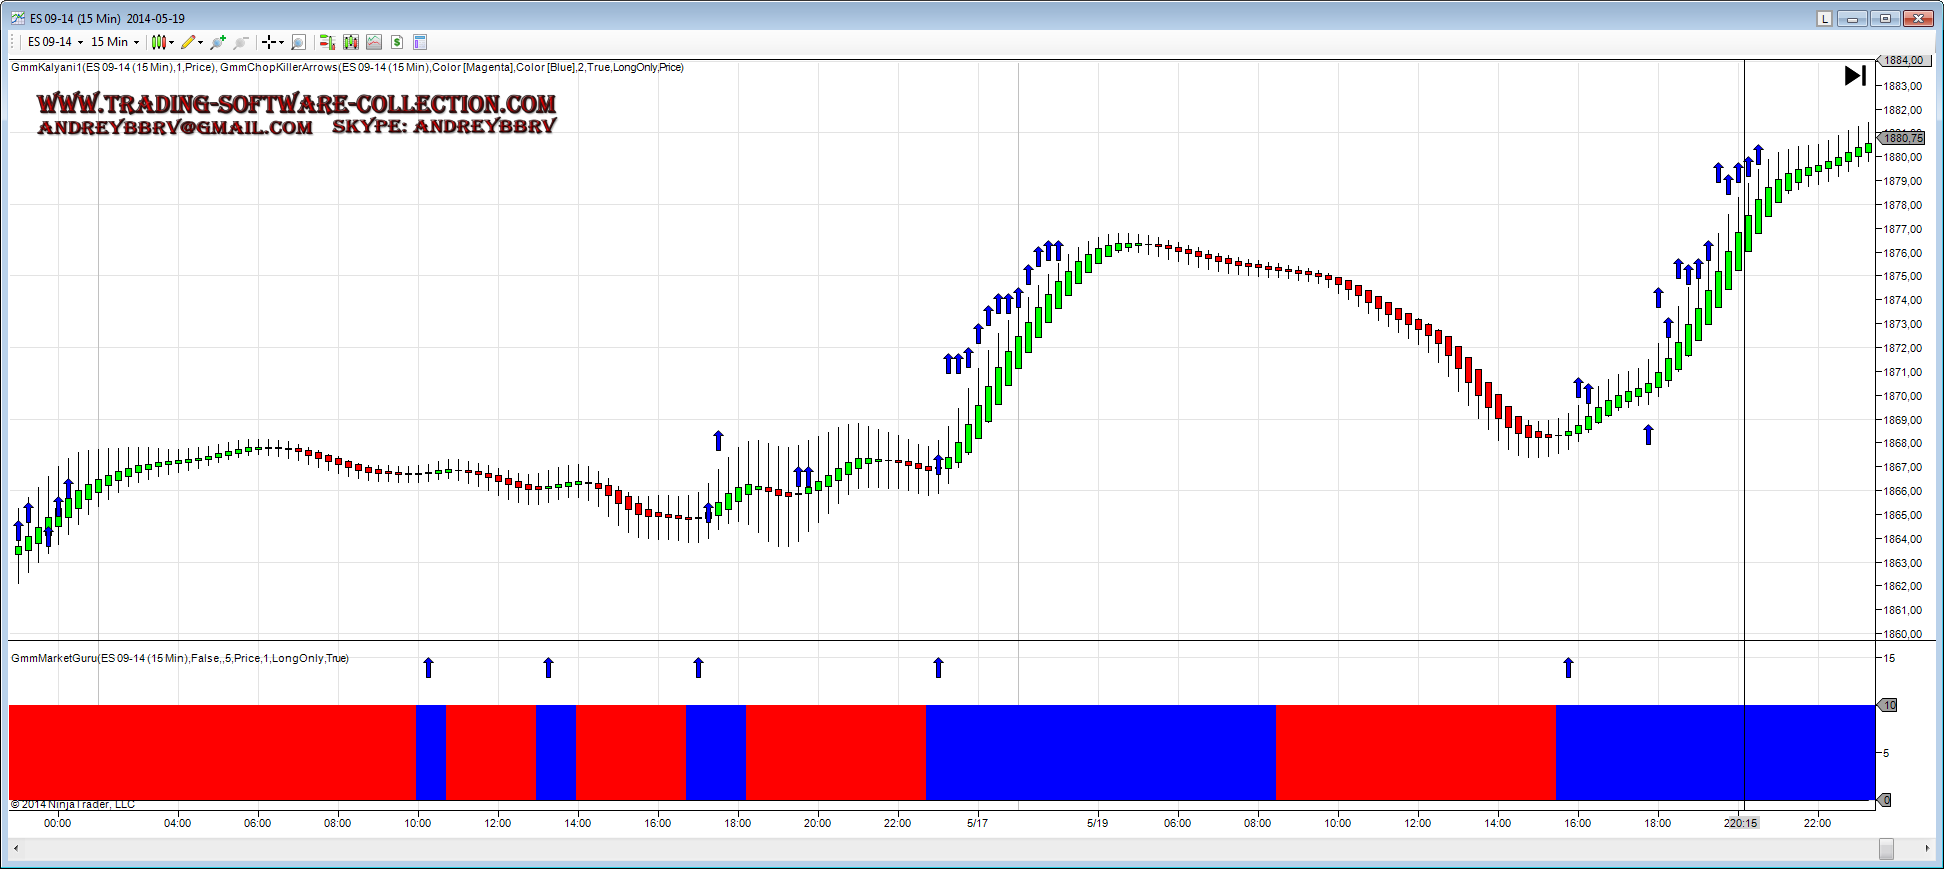Click the 1880,75 current price marker
This screenshot has height=869, width=1944.
point(1903,138)
